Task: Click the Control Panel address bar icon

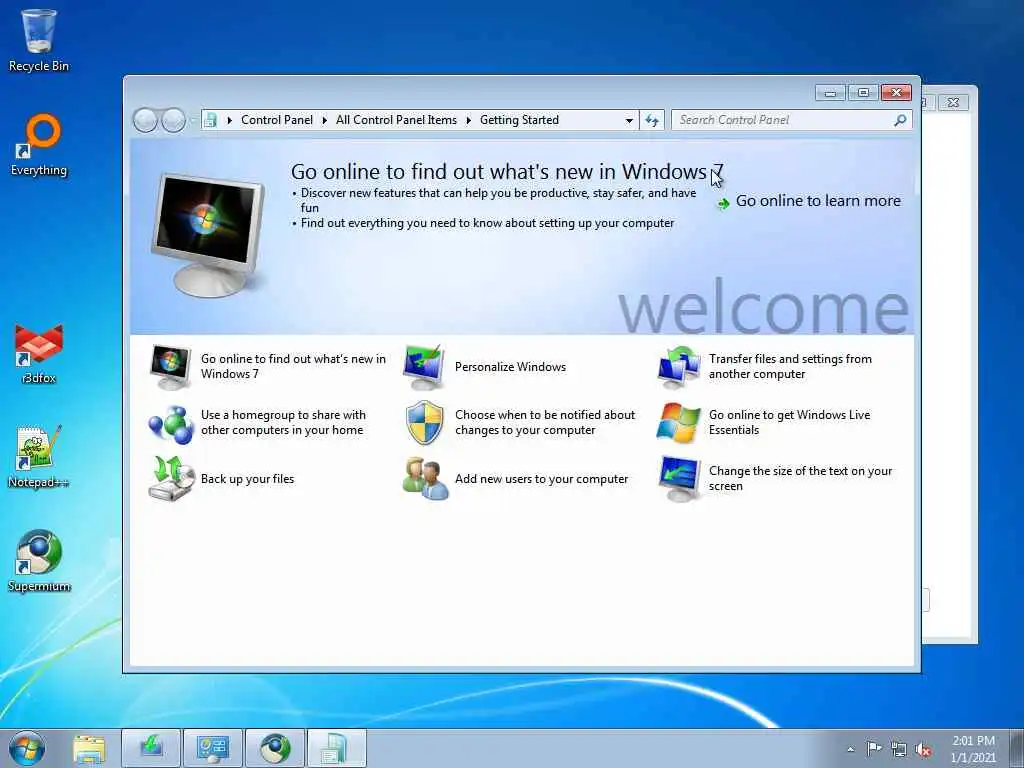Action: pos(210,120)
